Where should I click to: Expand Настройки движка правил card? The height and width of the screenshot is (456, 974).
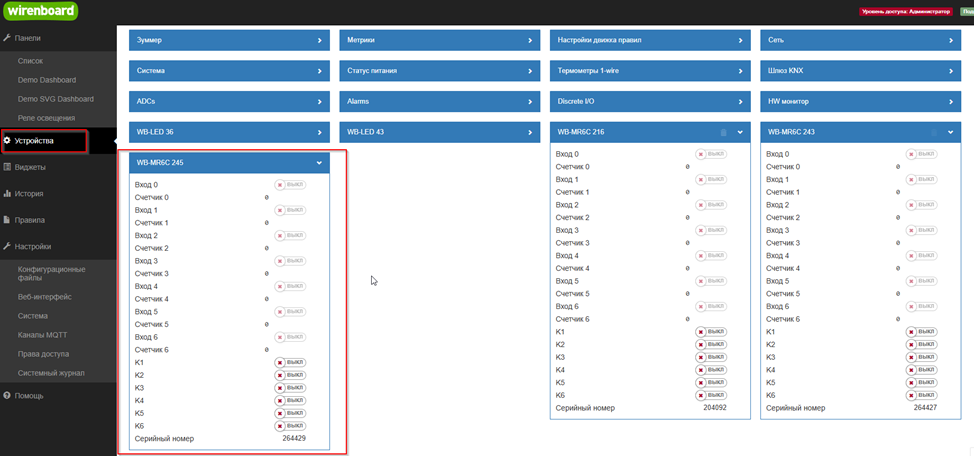[650, 40]
